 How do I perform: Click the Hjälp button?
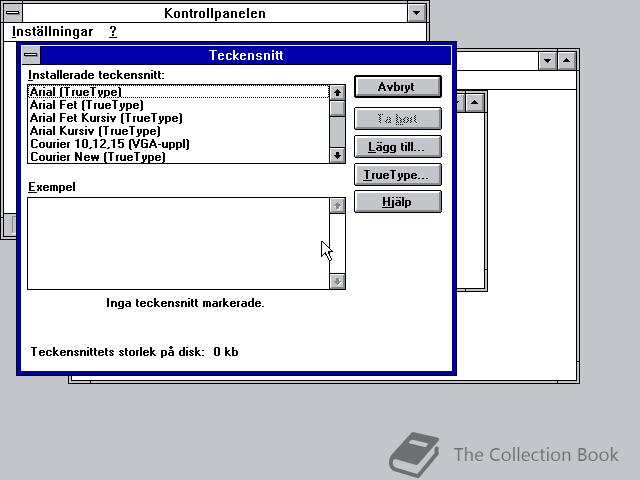point(398,202)
